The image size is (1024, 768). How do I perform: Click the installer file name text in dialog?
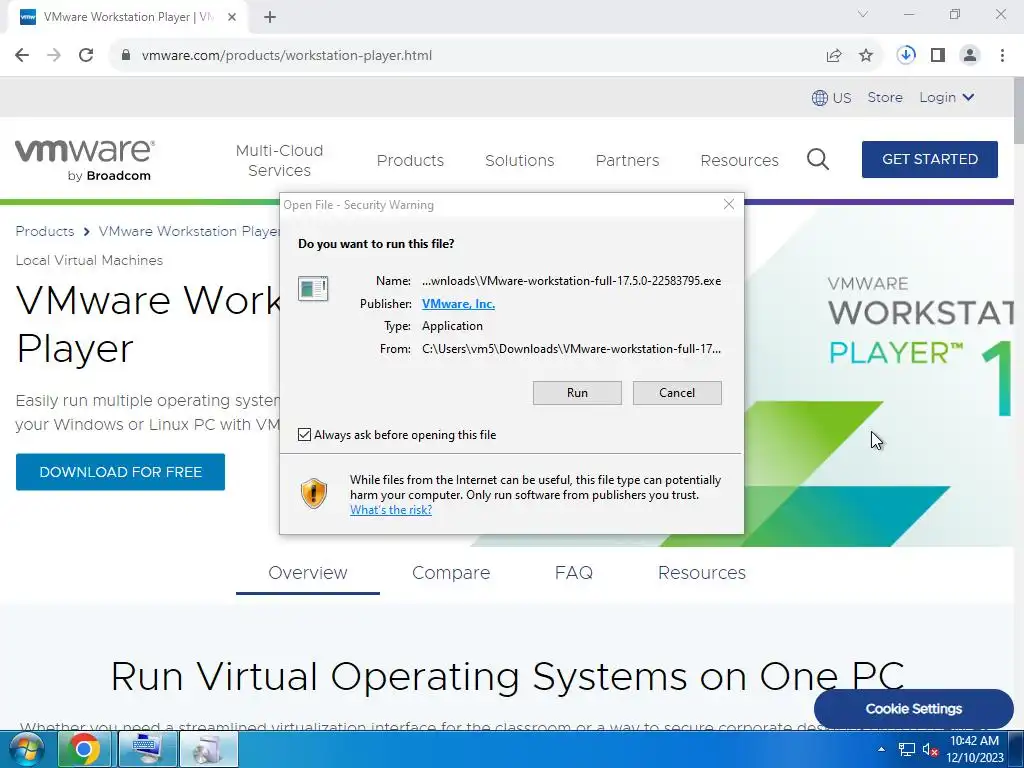coord(571,281)
